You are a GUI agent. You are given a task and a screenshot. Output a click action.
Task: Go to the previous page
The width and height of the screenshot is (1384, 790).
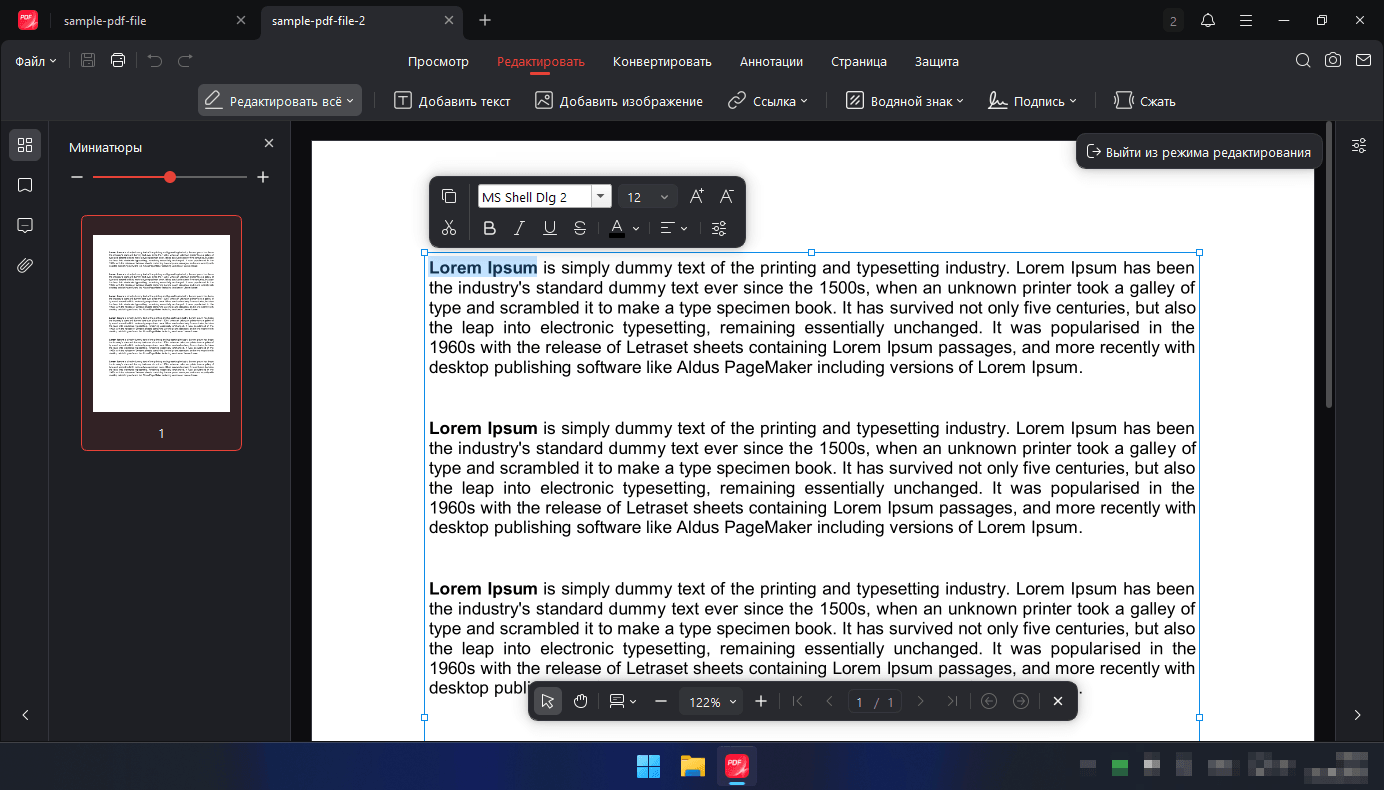(x=829, y=701)
